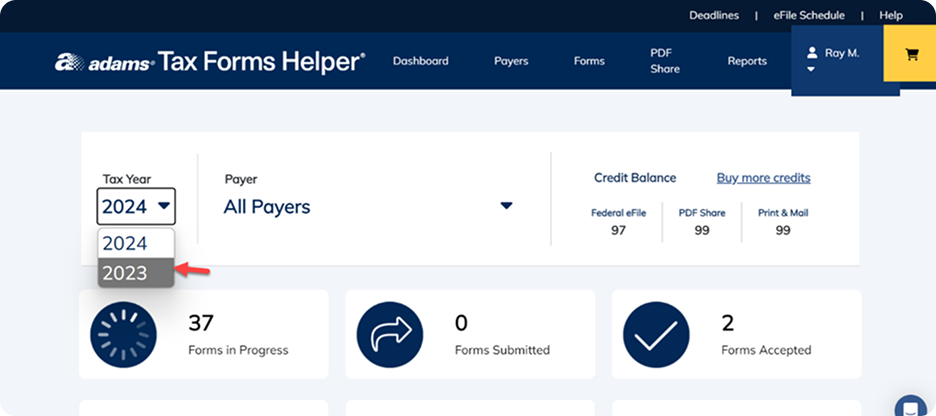
Task: Click the Help link
Action: pos(891,16)
